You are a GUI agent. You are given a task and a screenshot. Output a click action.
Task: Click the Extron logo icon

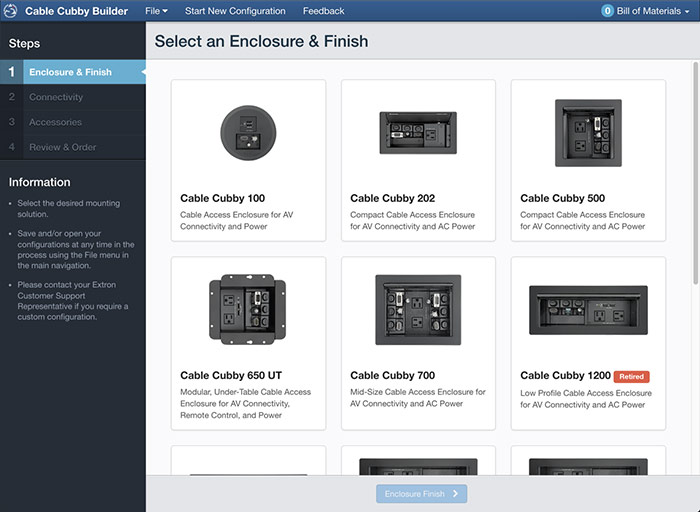coord(10,11)
